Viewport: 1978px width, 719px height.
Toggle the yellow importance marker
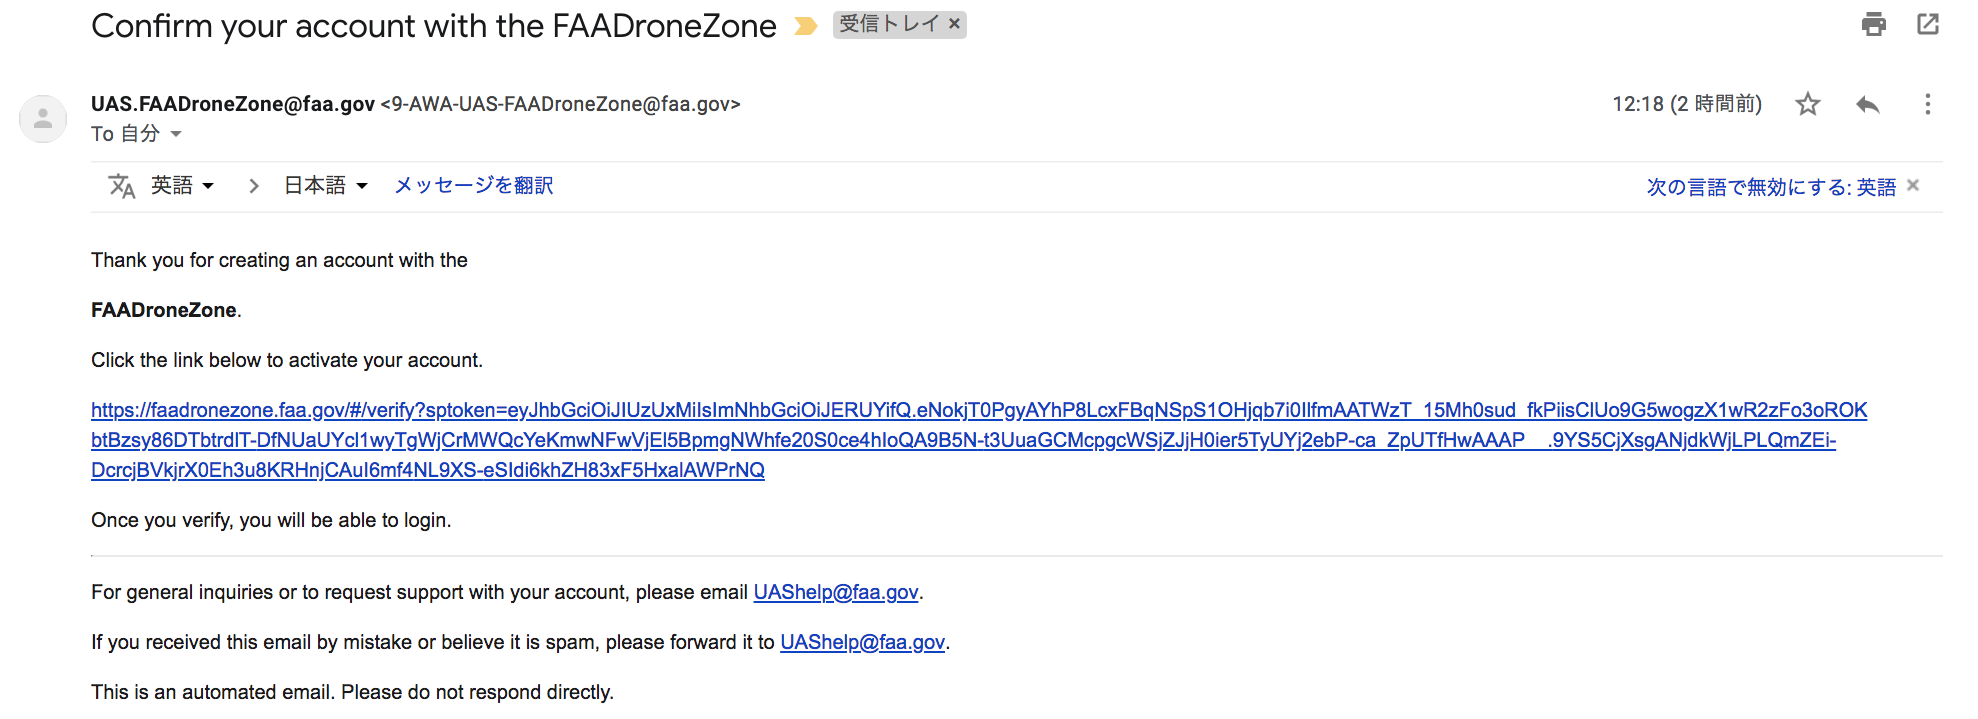[805, 26]
